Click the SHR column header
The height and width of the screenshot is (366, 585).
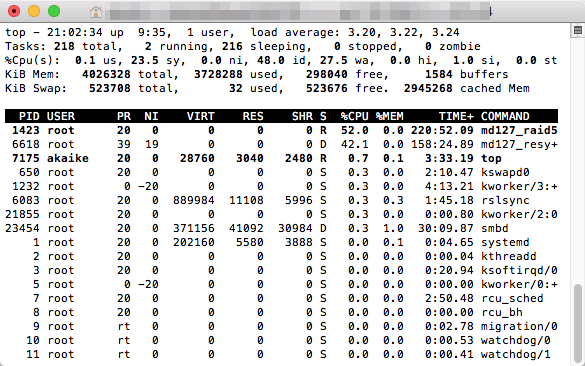[x=302, y=116]
